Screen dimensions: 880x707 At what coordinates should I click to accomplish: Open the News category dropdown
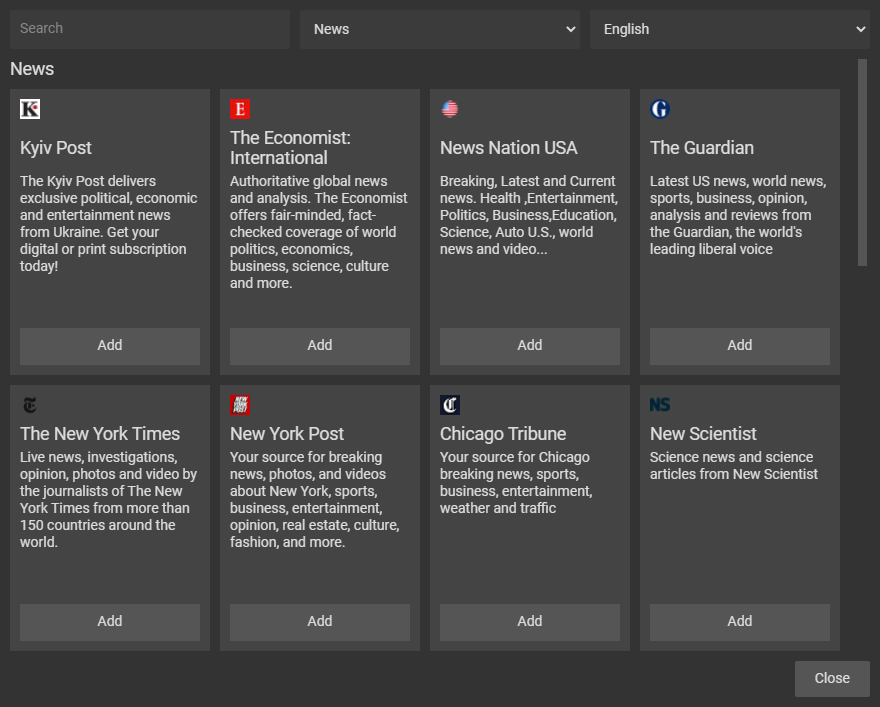coord(439,29)
